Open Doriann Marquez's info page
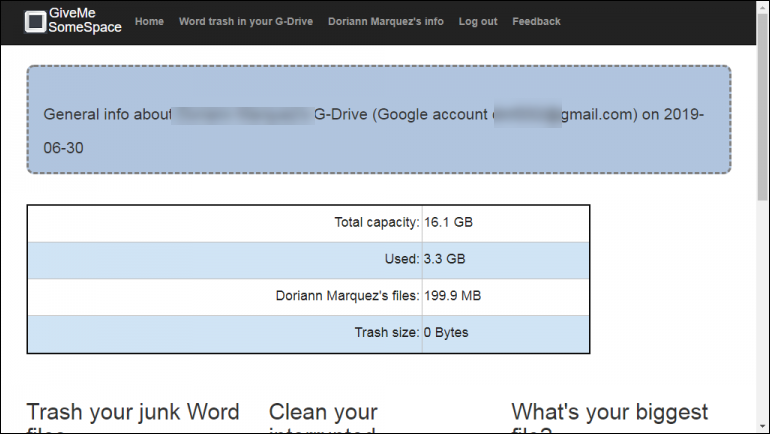This screenshot has width=770, height=434. (385, 21)
